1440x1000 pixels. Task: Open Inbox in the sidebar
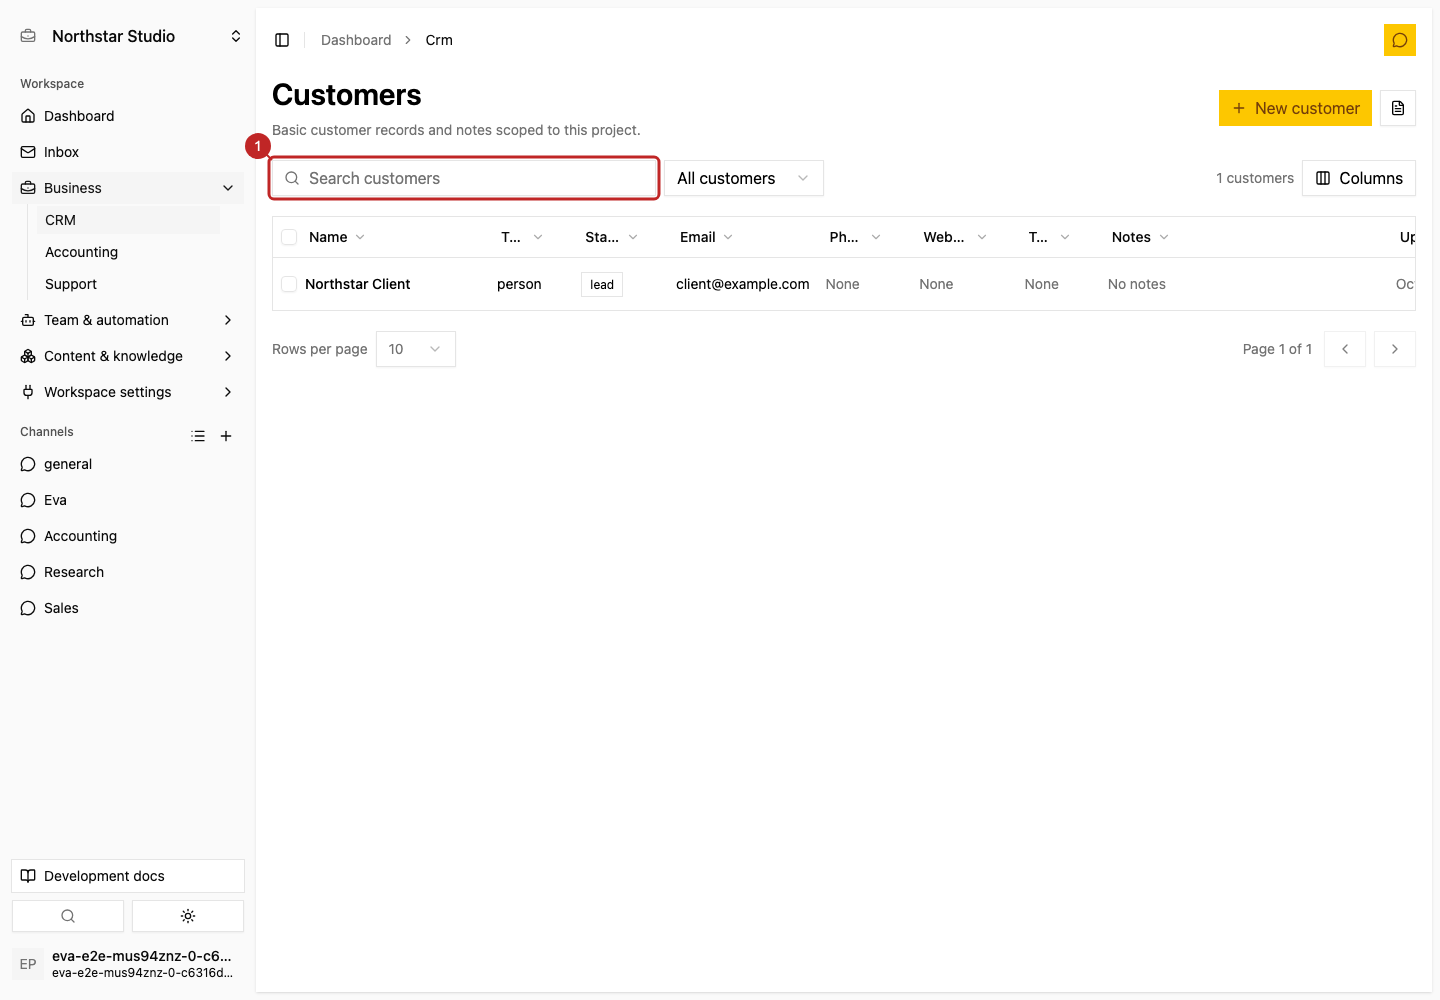[x=128, y=152]
